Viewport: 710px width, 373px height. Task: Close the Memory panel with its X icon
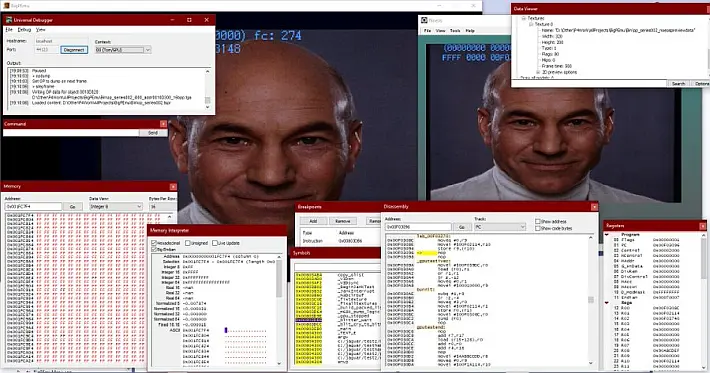173,186
